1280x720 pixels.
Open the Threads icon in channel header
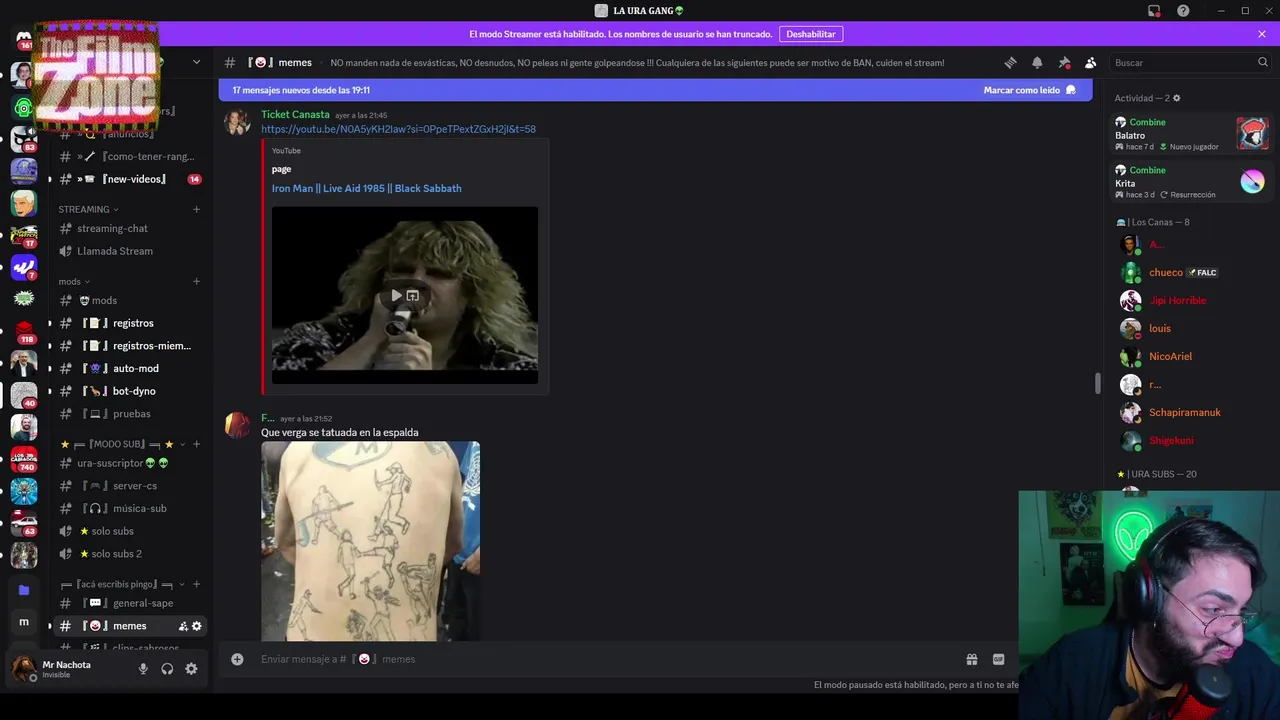[x=1010, y=62]
